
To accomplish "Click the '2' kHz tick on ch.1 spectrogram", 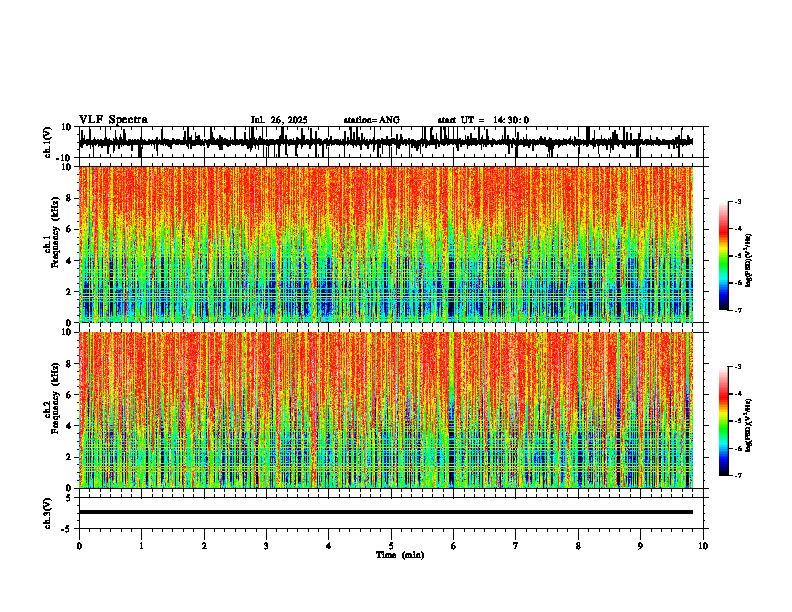I will coord(69,291).
